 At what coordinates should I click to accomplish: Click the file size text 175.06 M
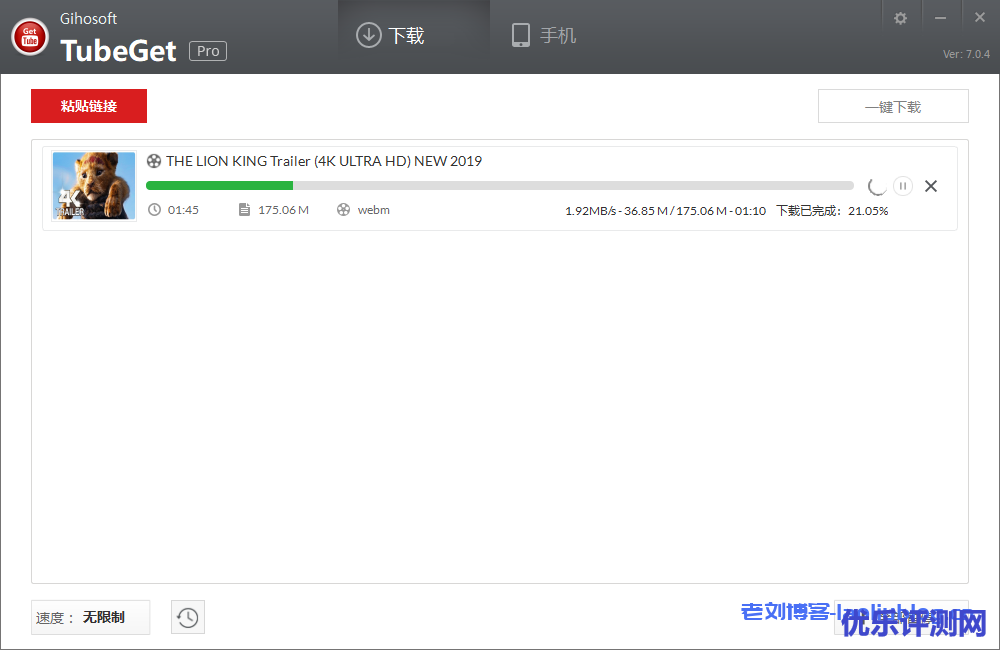(x=283, y=210)
